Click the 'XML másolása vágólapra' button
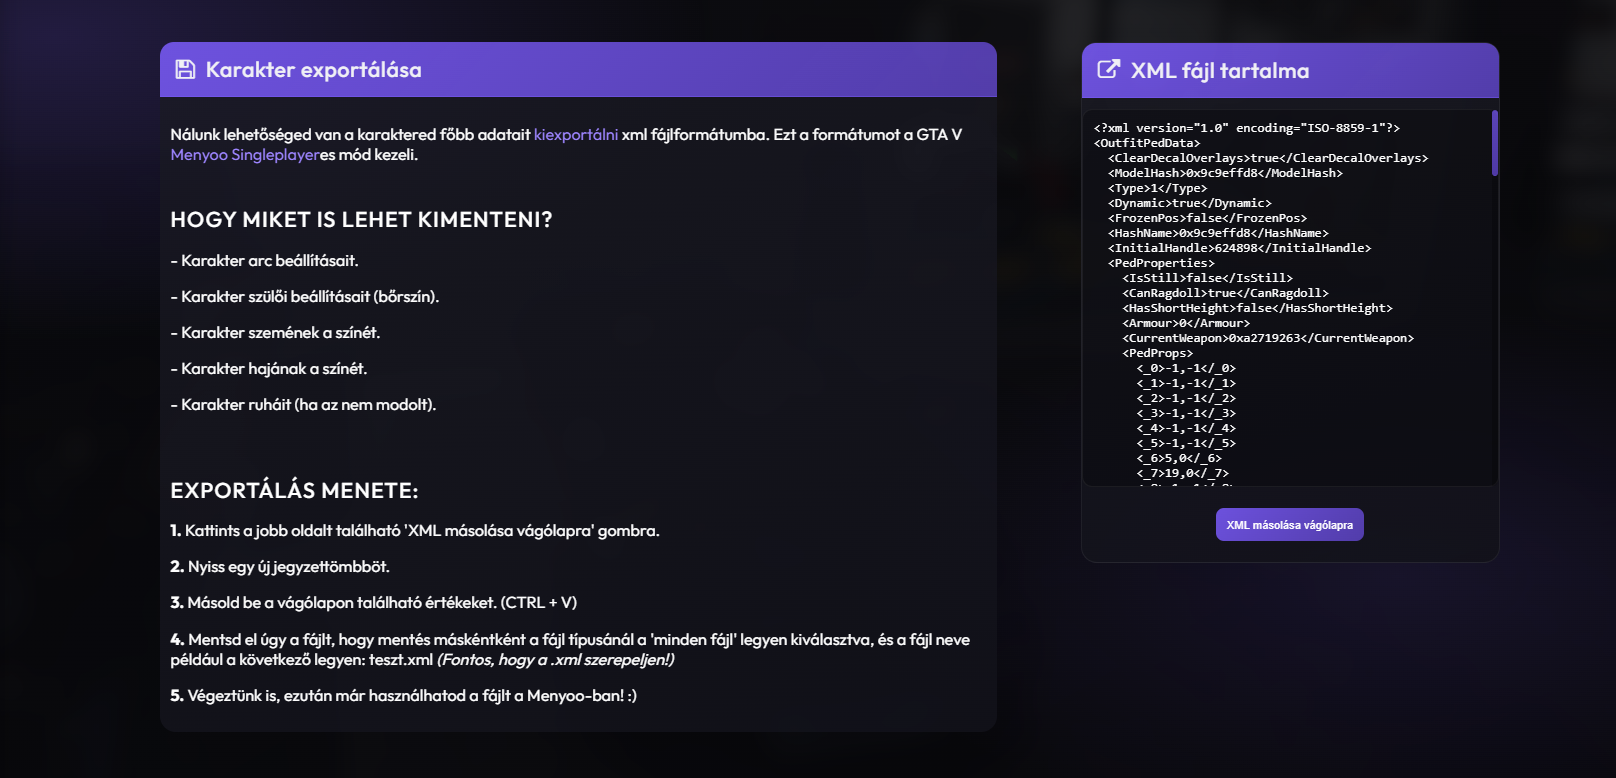This screenshot has width=1616, height=778. point(1289,525)
